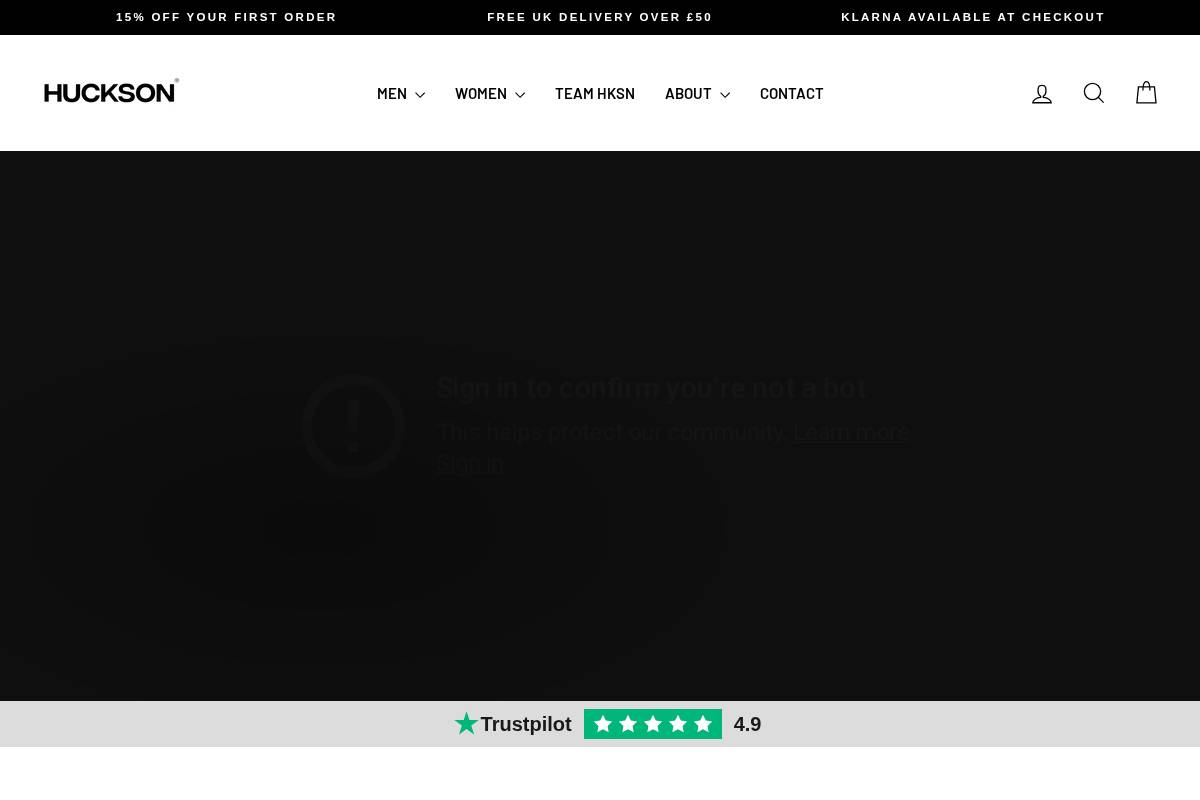Click the exclamation warning icon in video
The width and height of the screenshot is (1200, 800).
(353, 426)
